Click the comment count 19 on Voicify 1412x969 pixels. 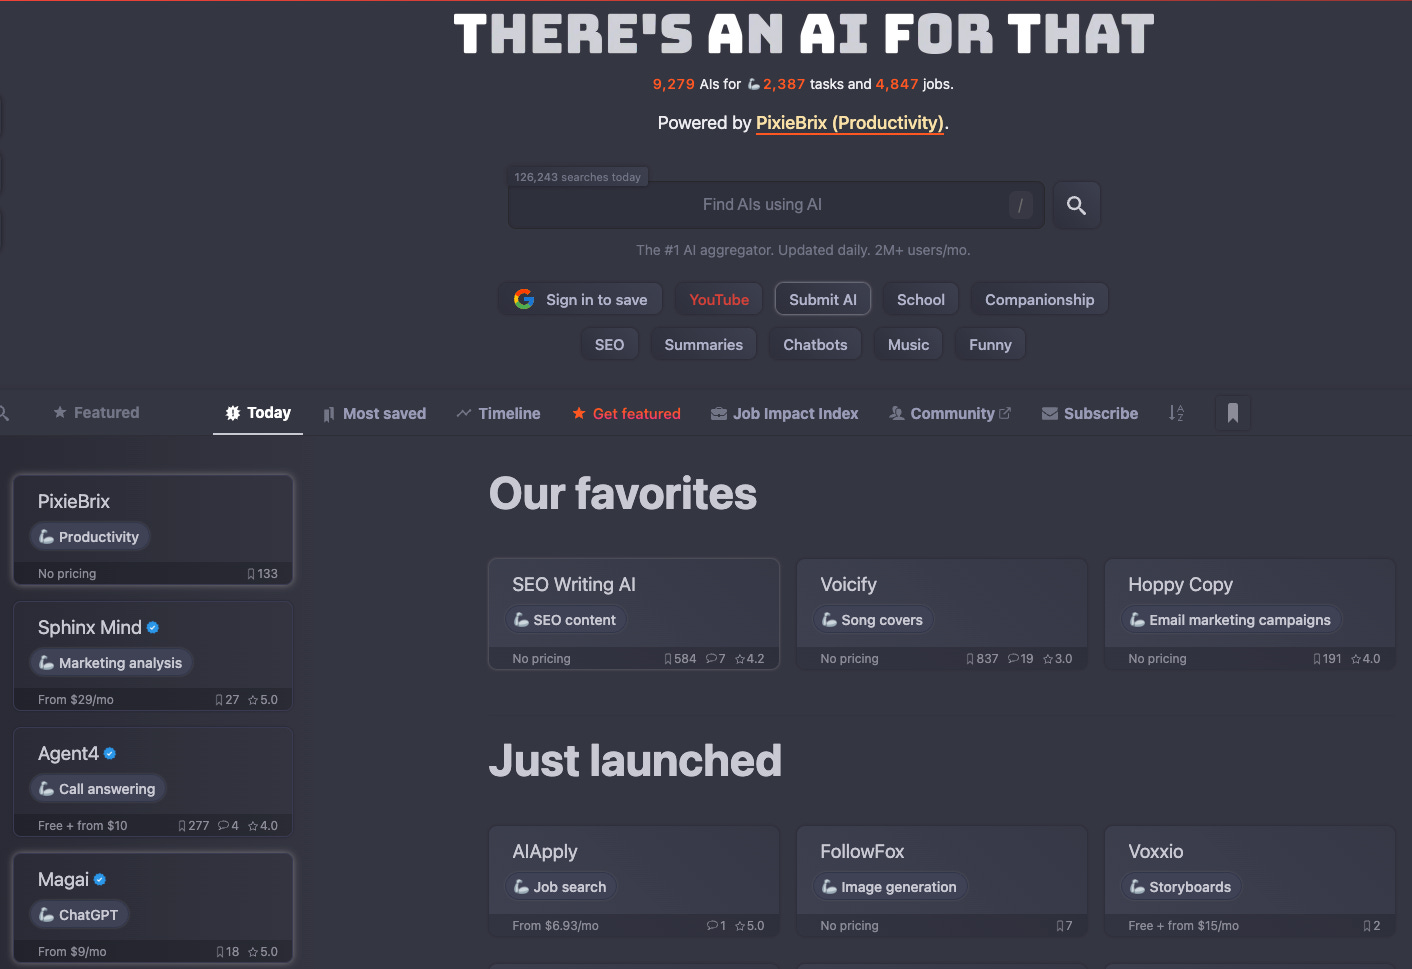1021,659
